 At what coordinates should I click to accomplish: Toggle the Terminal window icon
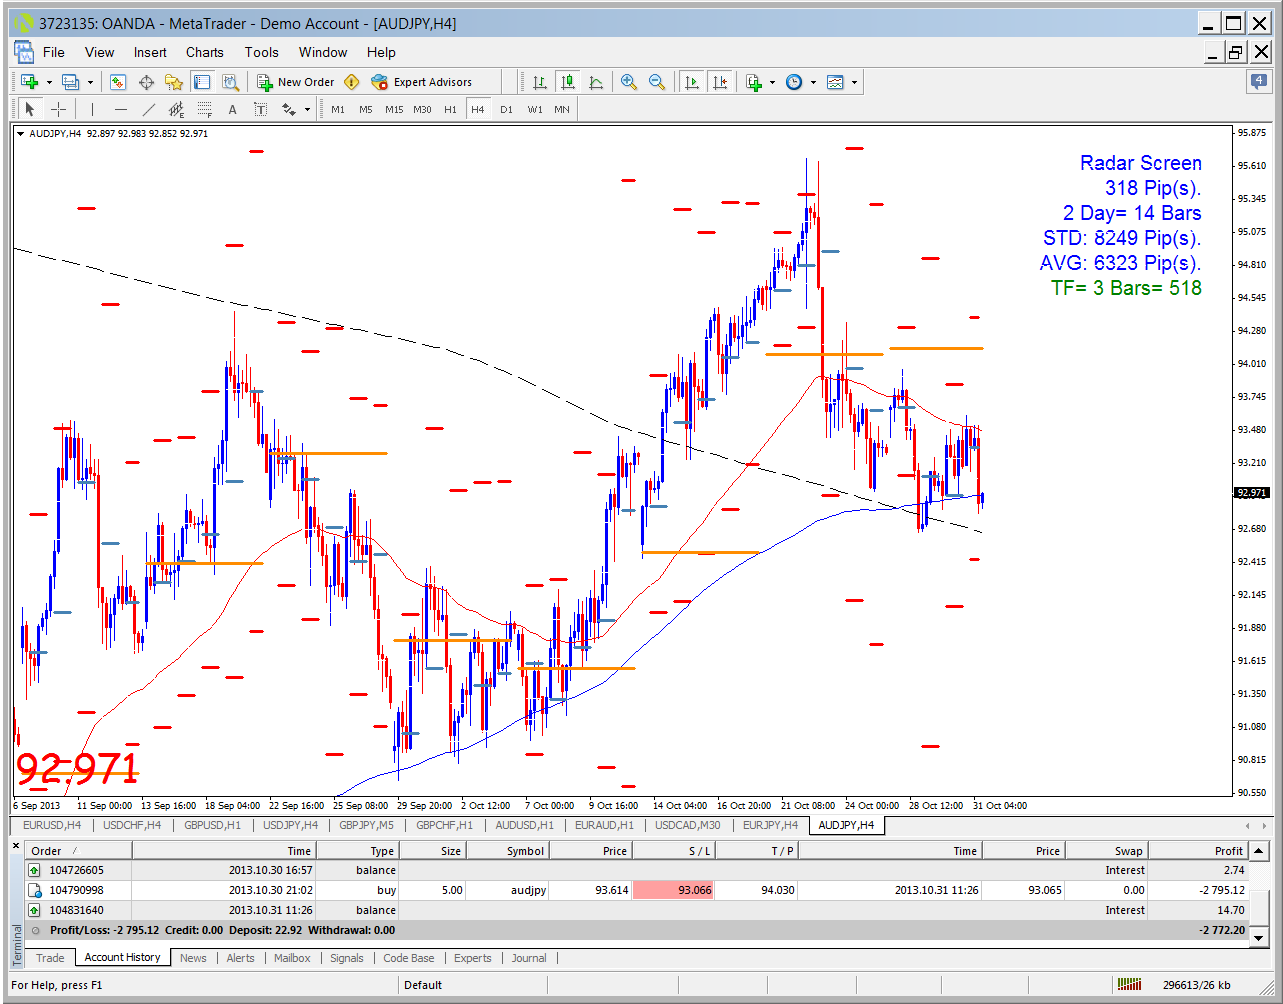click(202, 82)
